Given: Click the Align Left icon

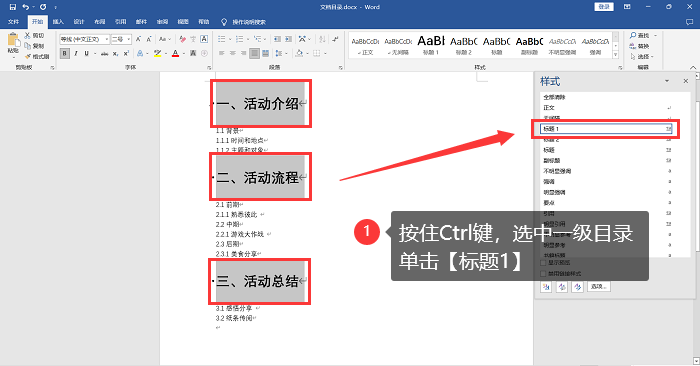Looking at the screenshot, I should click(x=221, y=54).
